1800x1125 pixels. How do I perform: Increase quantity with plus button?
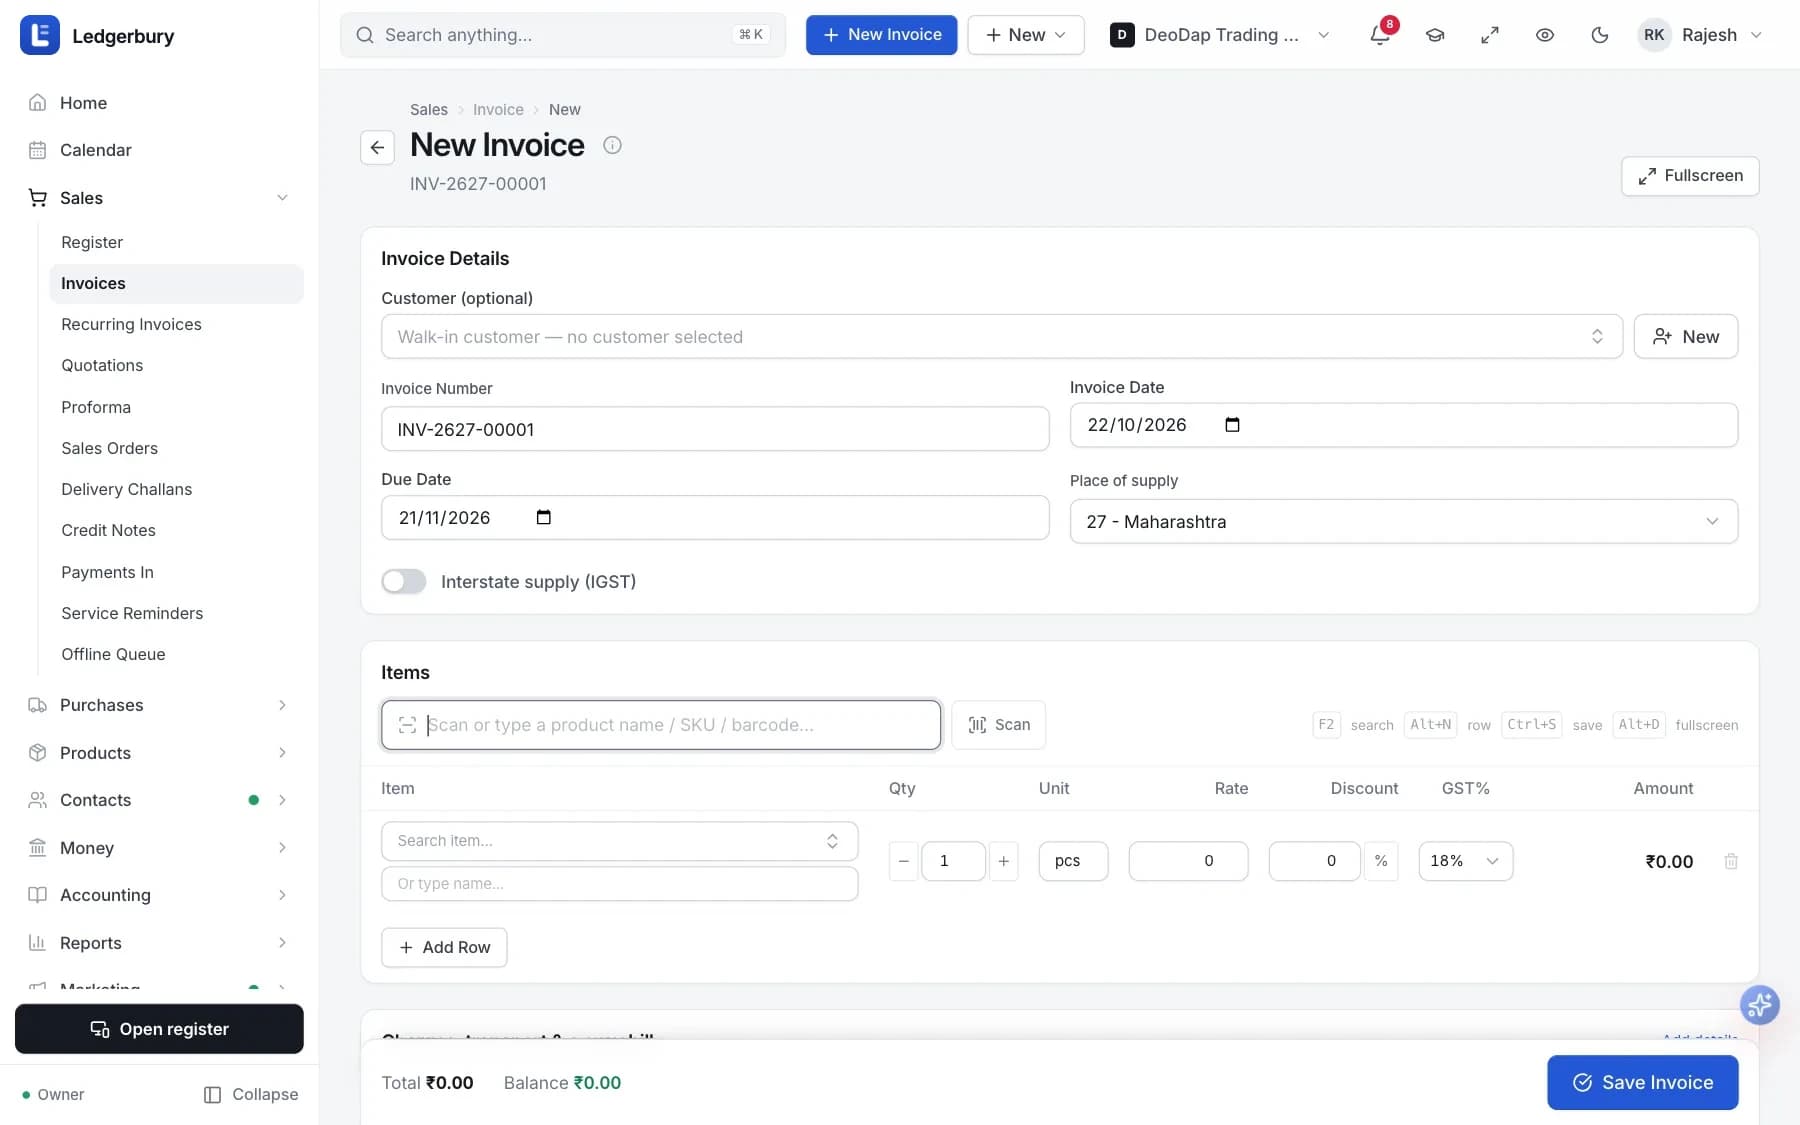(x=1003, y=861)
